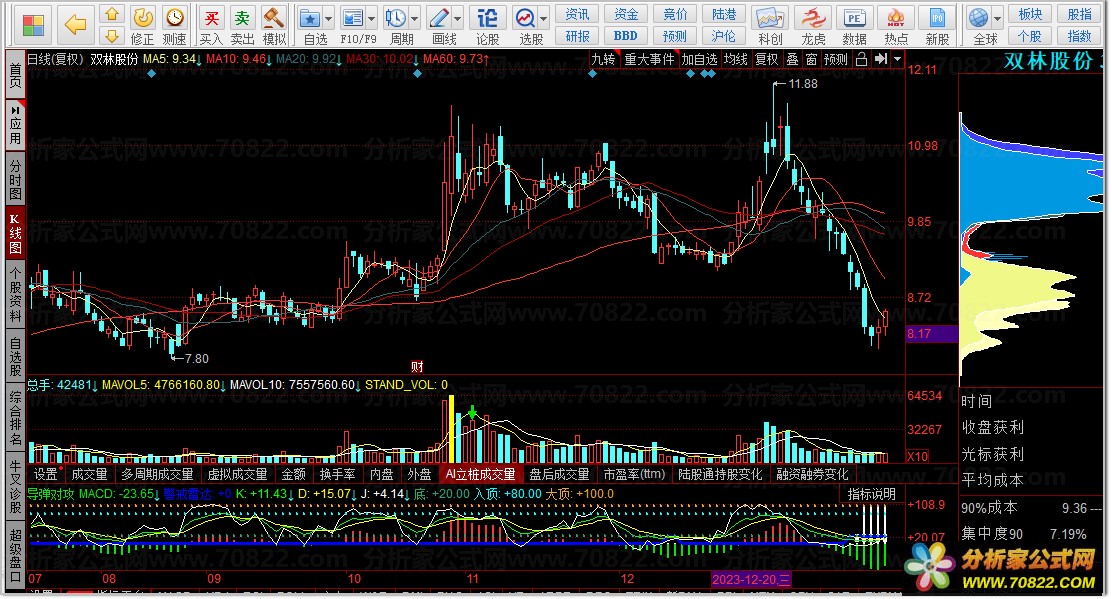Screen dimensions: 1112x599
Task: Open the 指标说明 indicator description
Action: click(872, 494)
